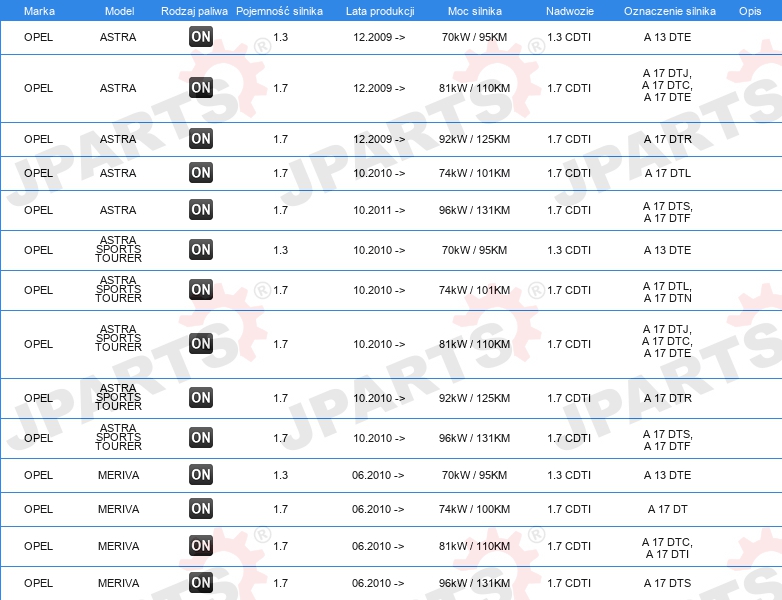The width and height of the screenshot is (782, 600).
Task: Click ON icon in Astra Sports Tourer 92kW / 125KM row
Action: click(x=201, y=398)
